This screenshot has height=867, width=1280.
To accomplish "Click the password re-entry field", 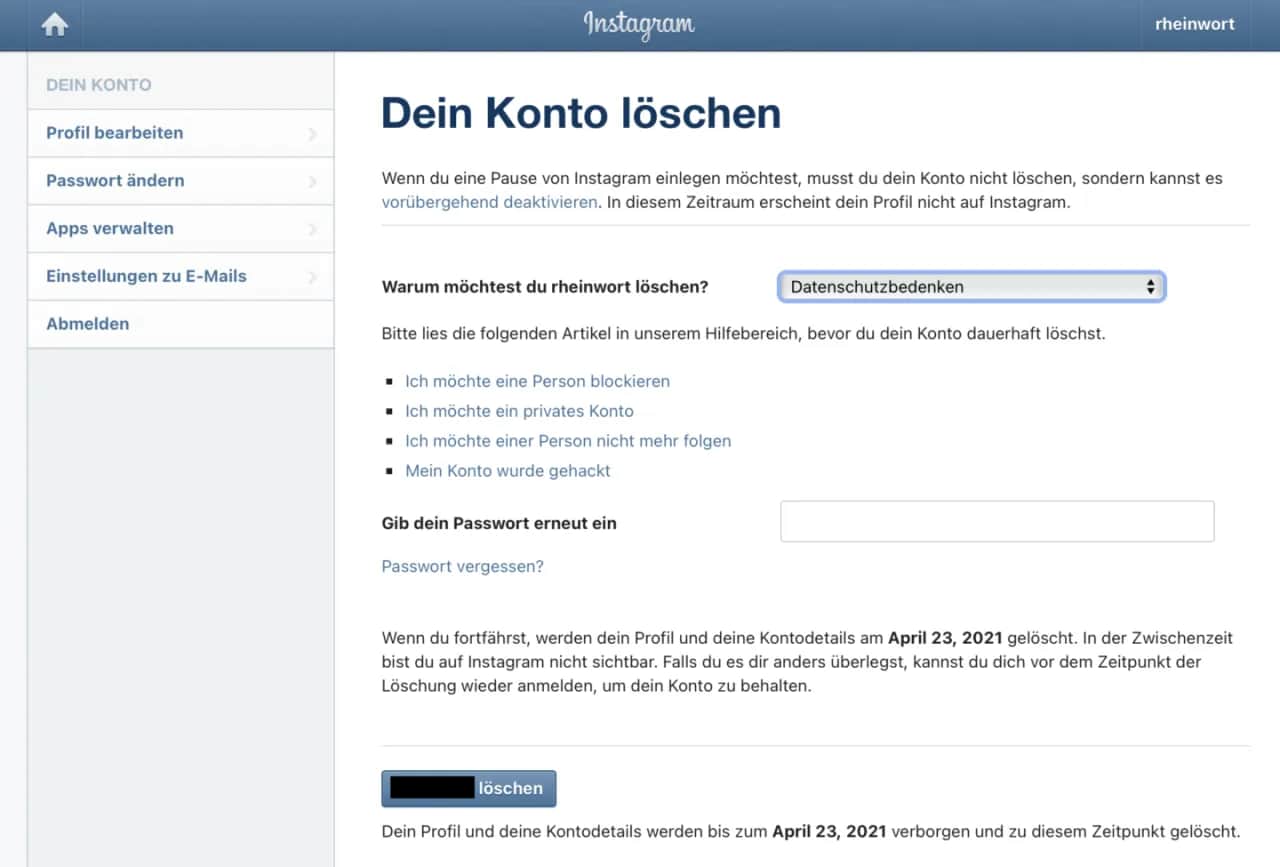I will coord(996,521).
